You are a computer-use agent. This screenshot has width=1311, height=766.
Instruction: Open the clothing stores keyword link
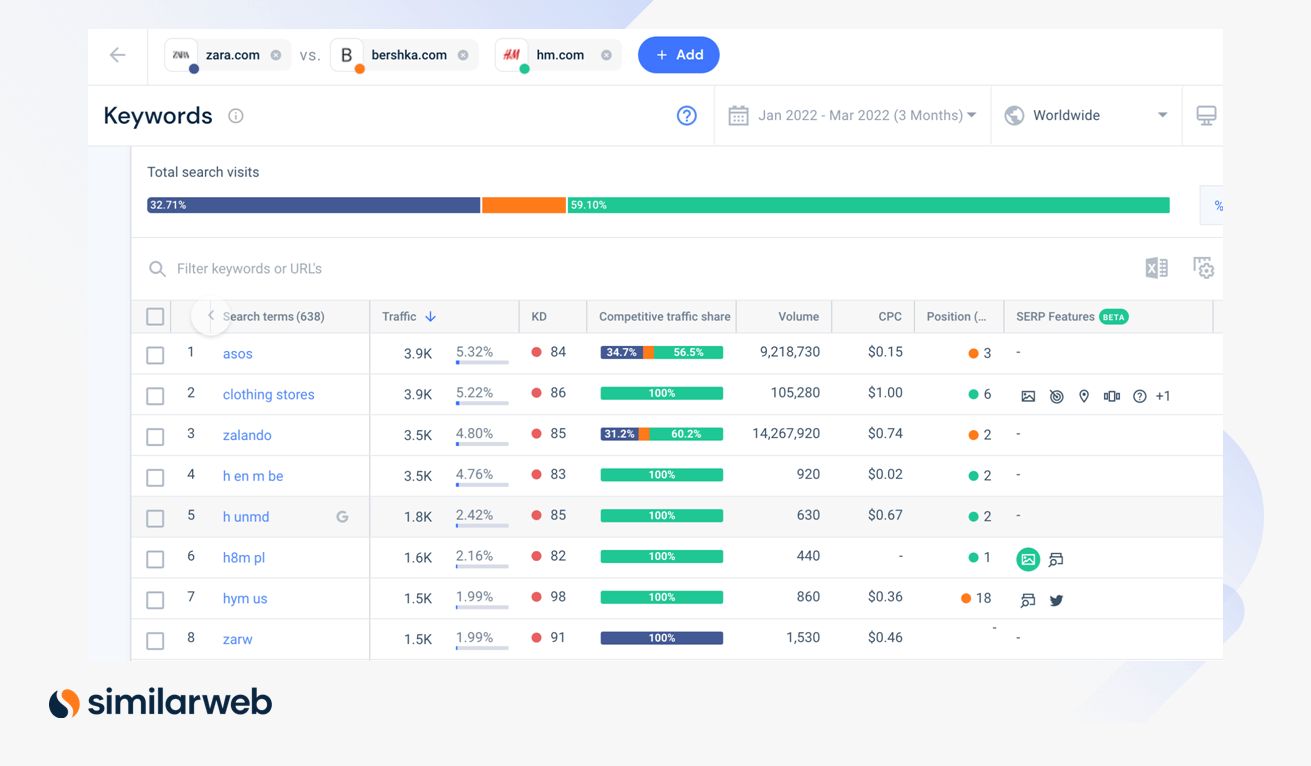268,395
